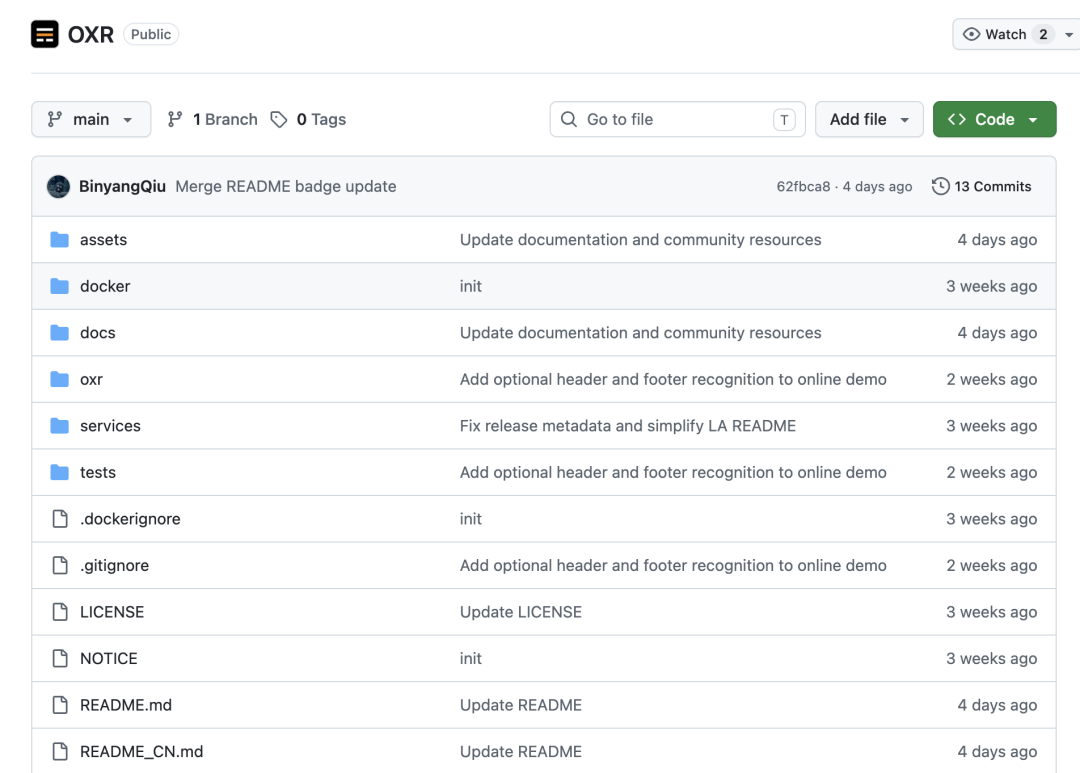Open the oxr folder name
This screenshot has width=1080, height=773.
pos(91,379)
